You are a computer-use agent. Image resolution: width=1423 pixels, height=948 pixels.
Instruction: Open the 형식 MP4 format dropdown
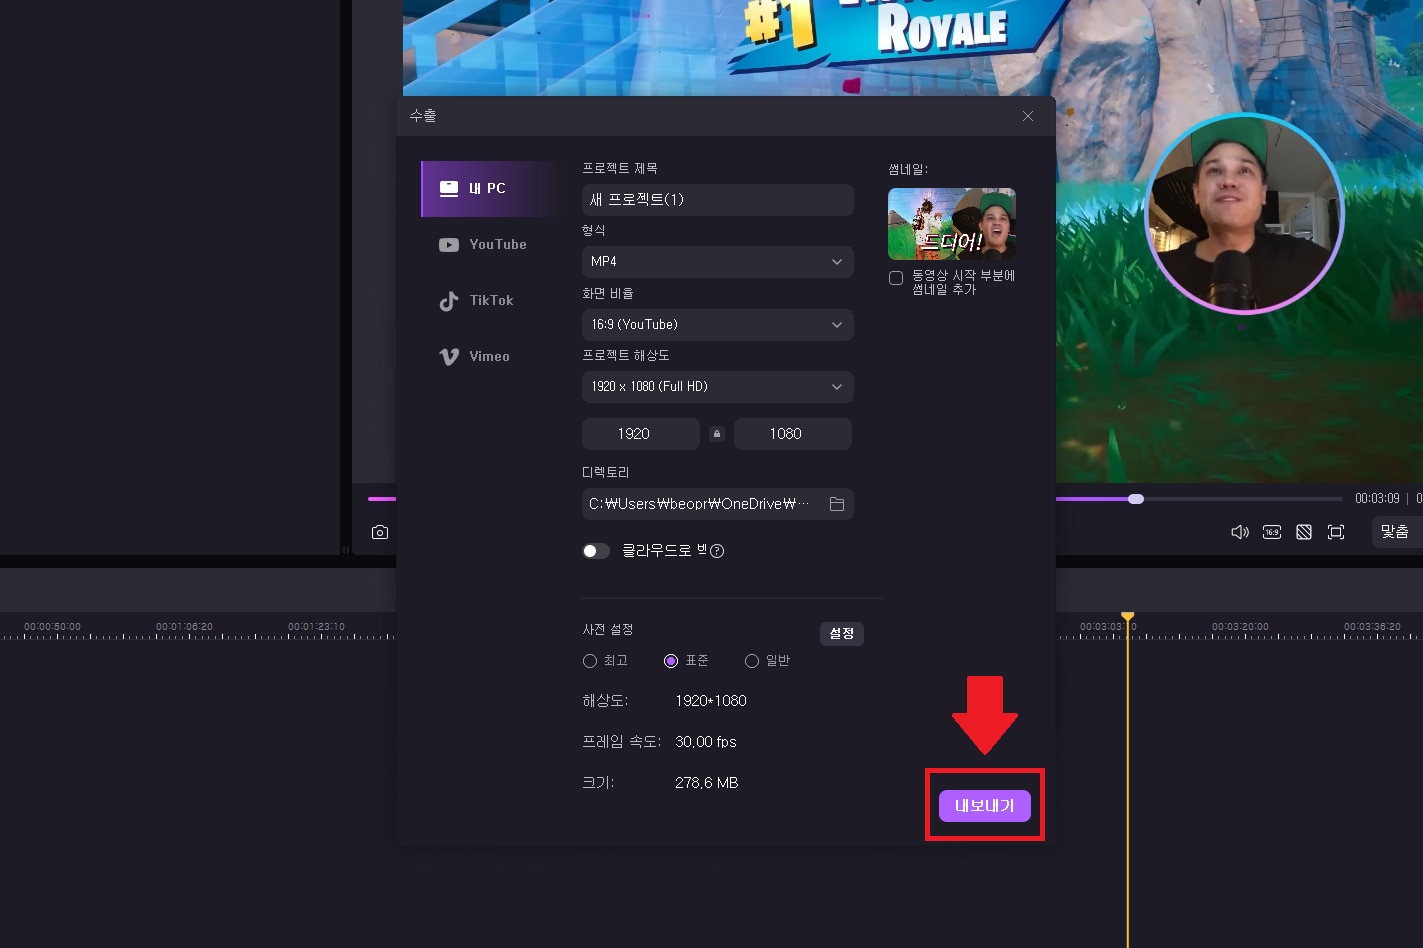tap(718, 262)
